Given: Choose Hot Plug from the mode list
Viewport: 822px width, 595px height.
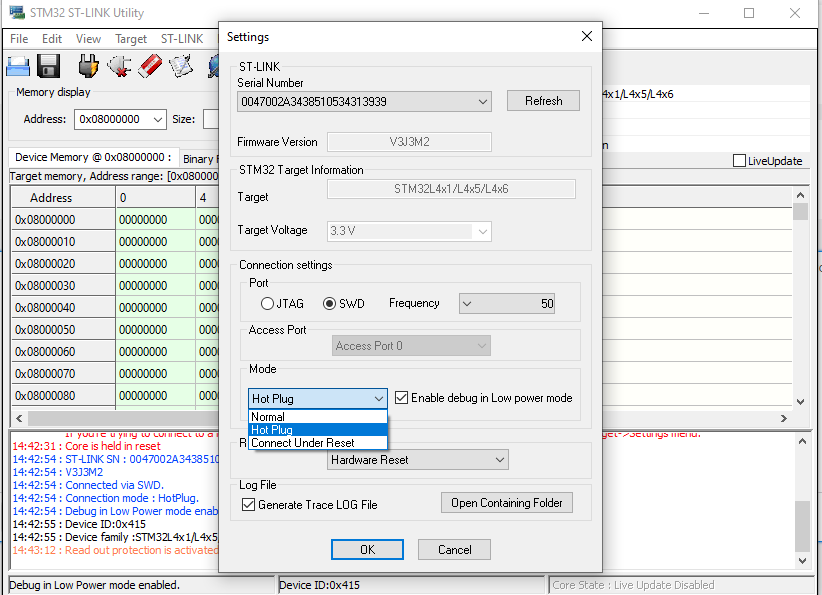Looking at the screenshot, I should (x=318, y=430).
